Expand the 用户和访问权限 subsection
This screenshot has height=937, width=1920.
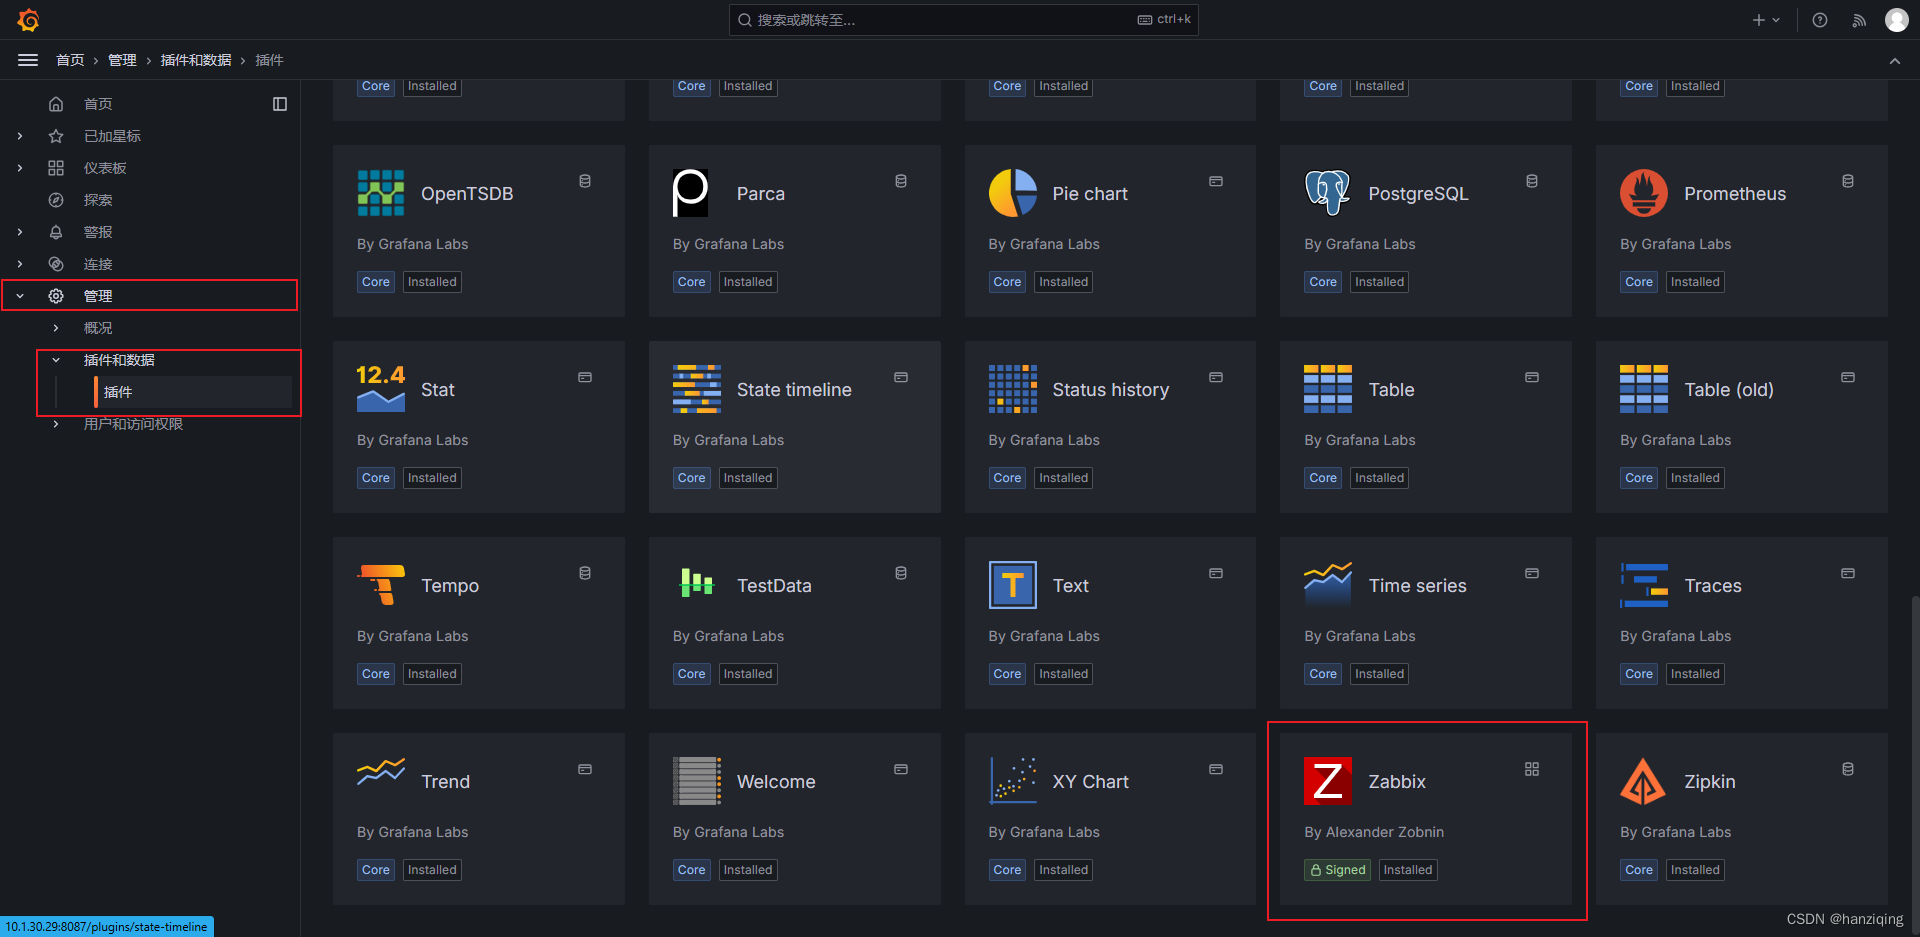[56, 424]
